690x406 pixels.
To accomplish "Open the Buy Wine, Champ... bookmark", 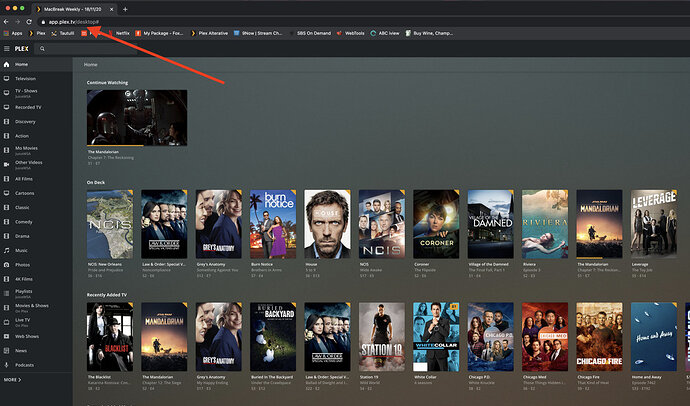I will click(429, 33).
